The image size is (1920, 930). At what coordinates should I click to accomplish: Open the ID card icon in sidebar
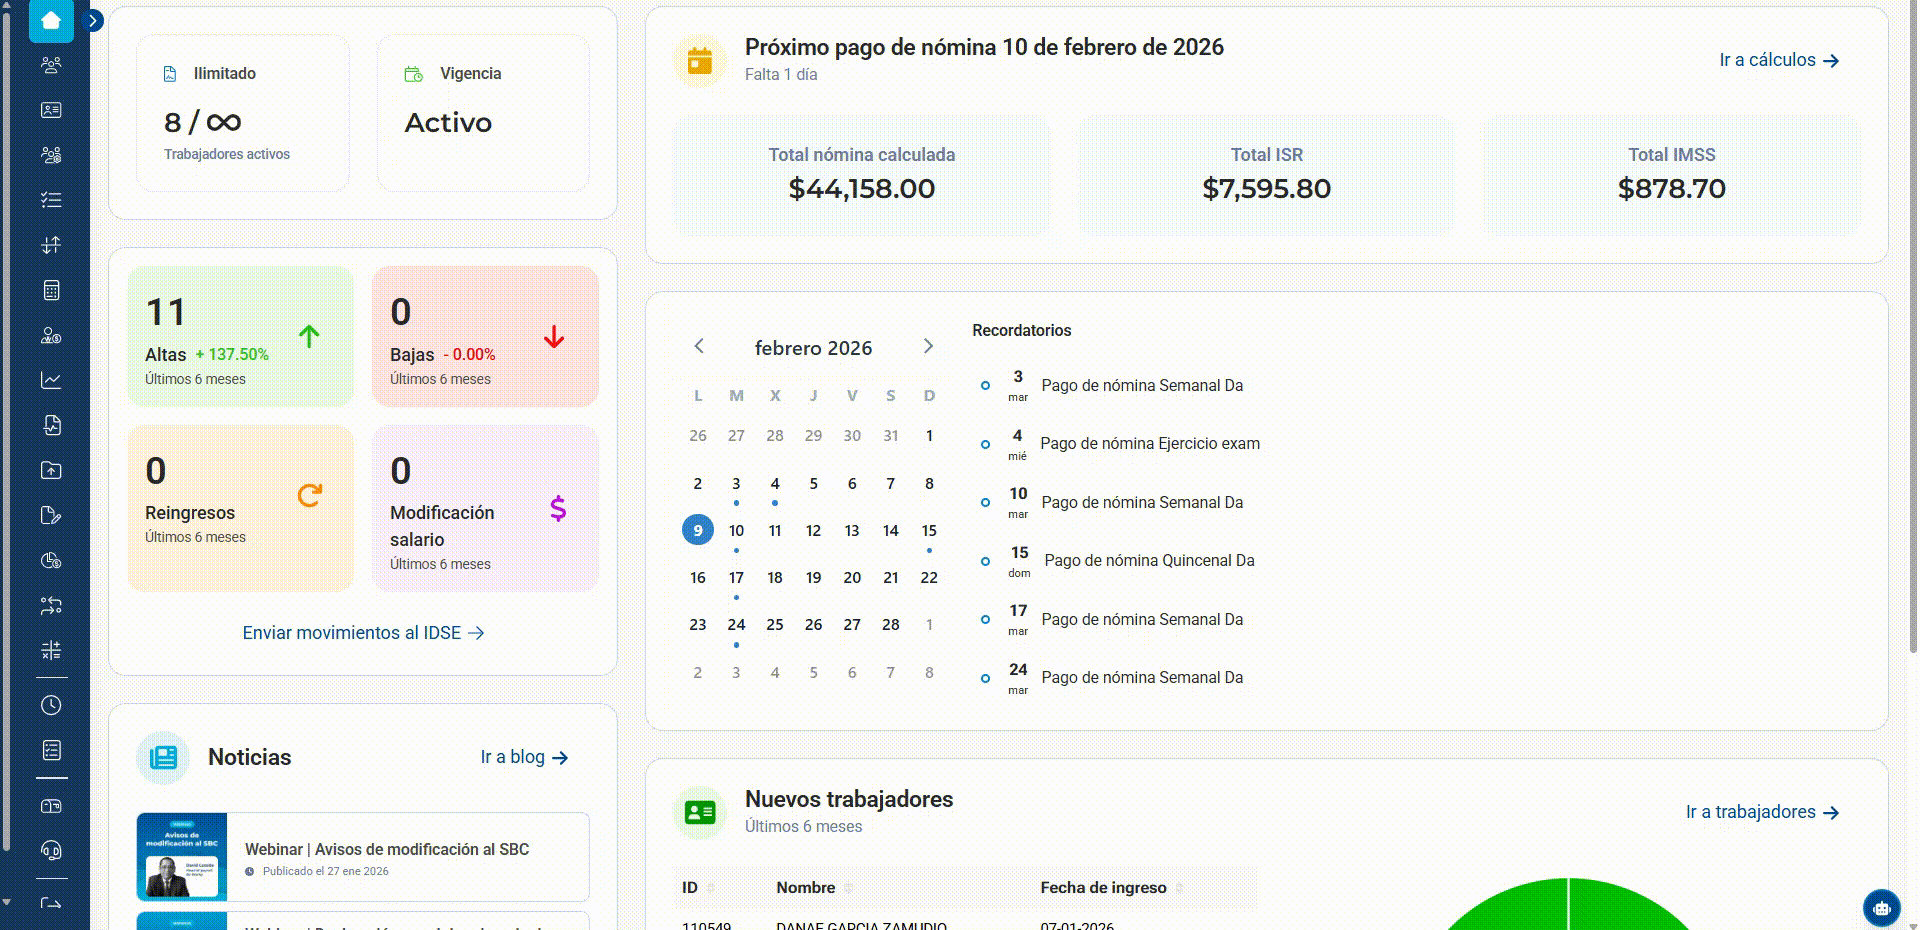coord(51,110)
